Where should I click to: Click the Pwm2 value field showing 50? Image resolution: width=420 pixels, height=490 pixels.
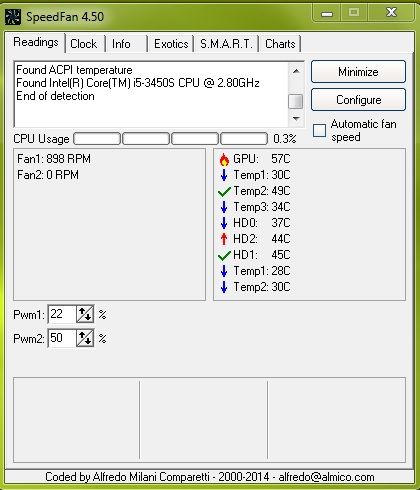[x=62, y=338]
